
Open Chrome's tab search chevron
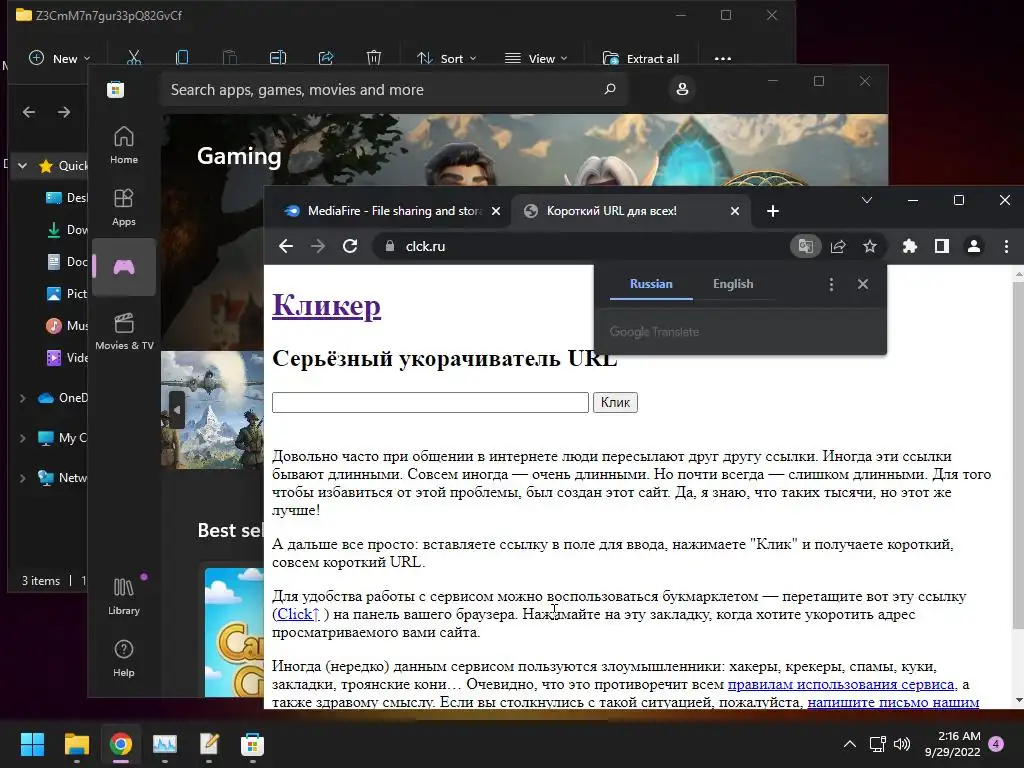tap(867, 200)
